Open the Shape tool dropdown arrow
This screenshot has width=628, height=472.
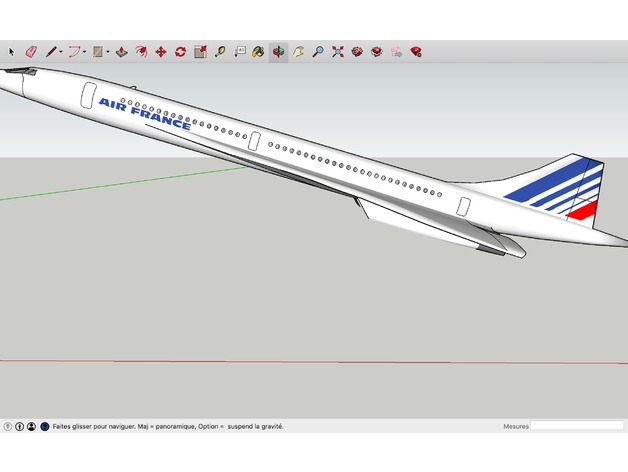108,52
